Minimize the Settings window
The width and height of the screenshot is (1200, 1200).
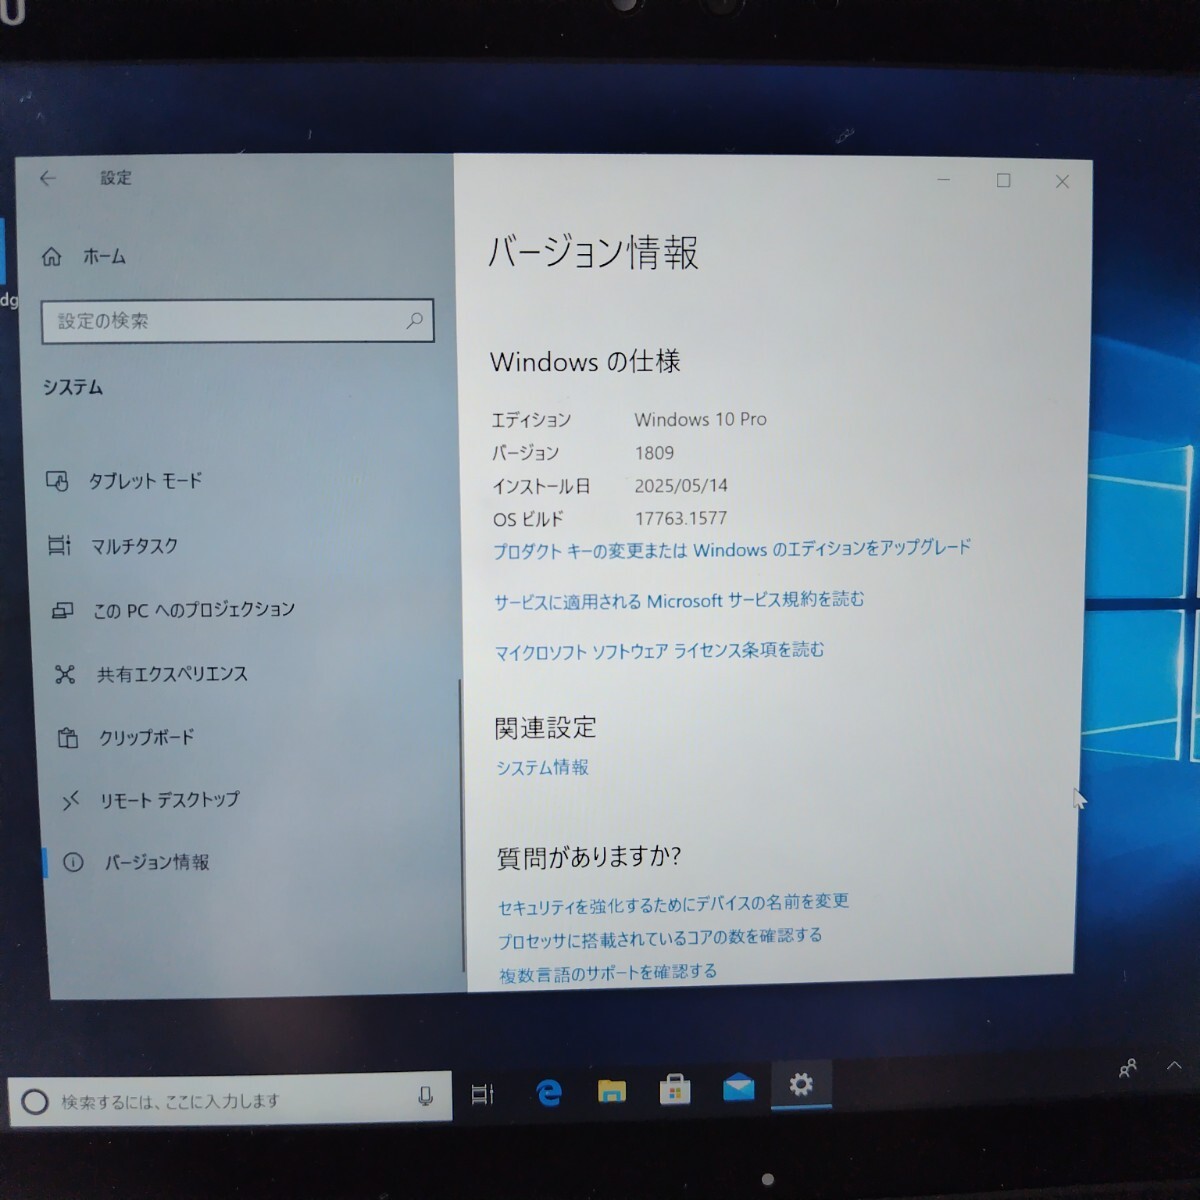(944, 180)
